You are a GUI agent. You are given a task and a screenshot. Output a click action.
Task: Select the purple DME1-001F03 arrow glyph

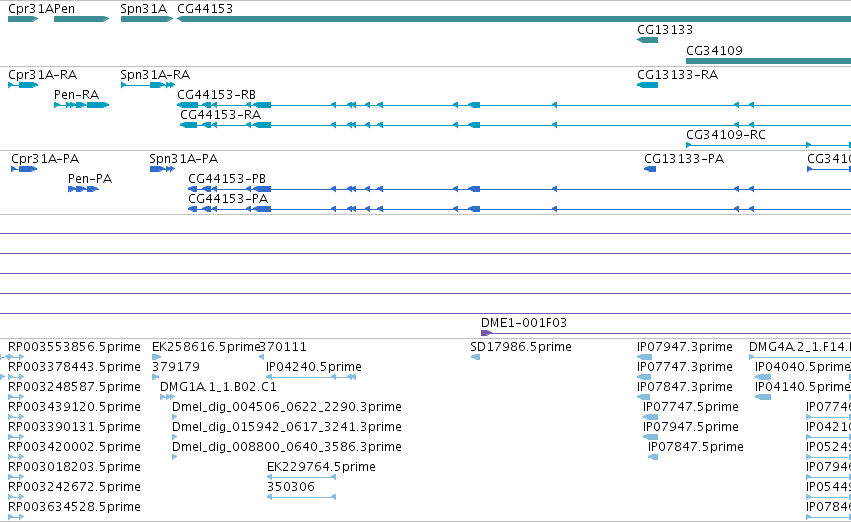486,333
